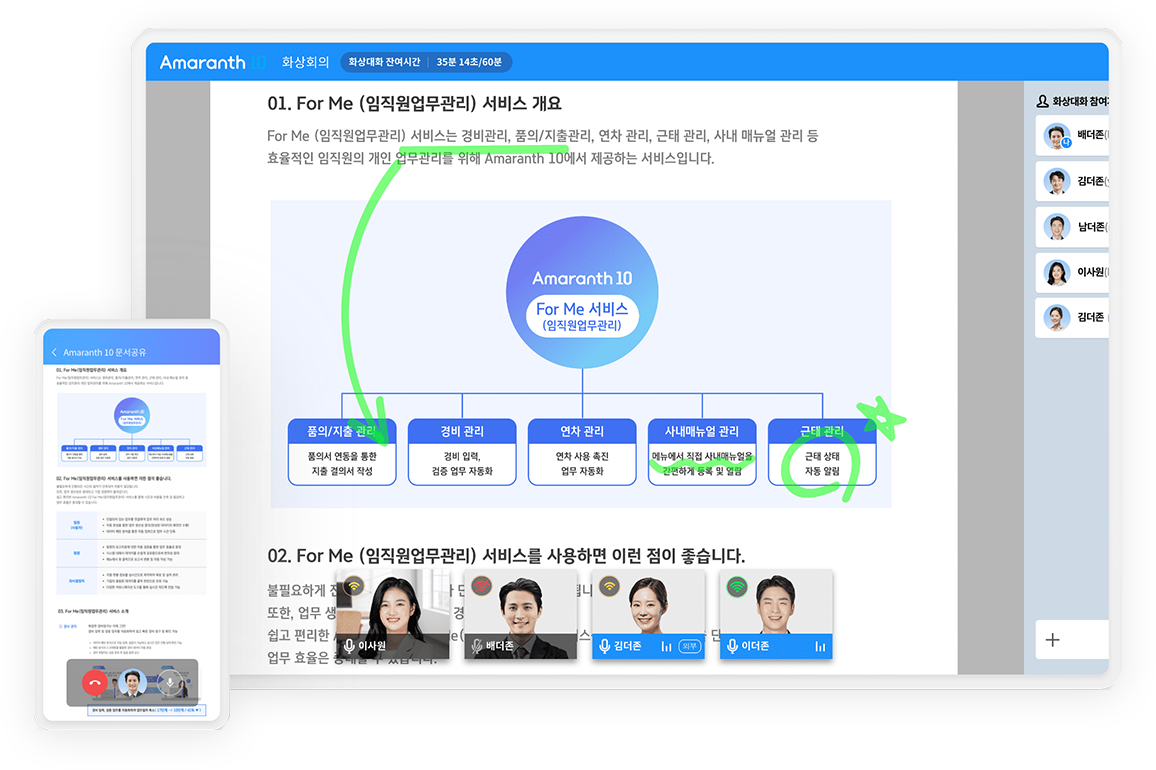Click the volume level bars on 이더존's tile
This screenshot has height=770, width=1156.
point(820,647)
